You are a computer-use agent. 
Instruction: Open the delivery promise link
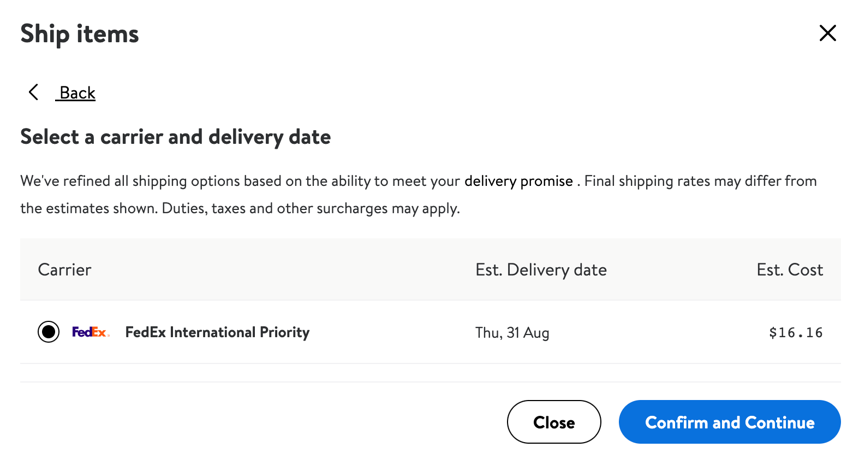click(x=518, y=181)
